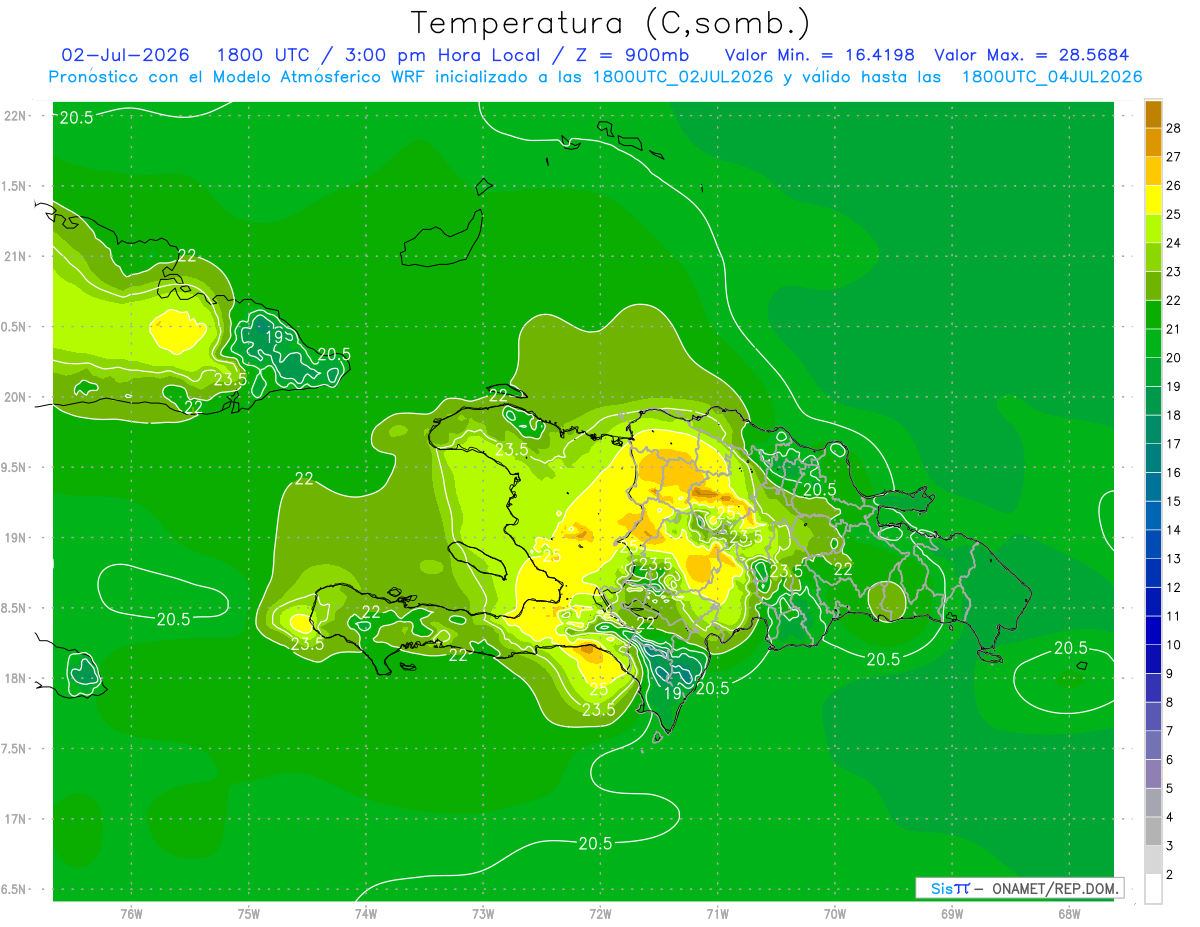Click the "Valor Min. = 16.4198" text
Screen dimensions: 1200x927
click(819, 55)
